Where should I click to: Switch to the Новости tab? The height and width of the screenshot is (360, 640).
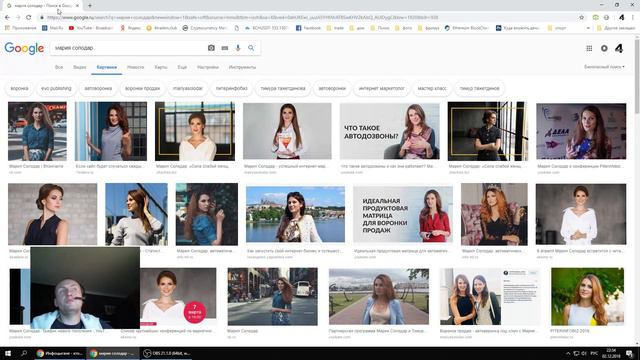[136, 67]
